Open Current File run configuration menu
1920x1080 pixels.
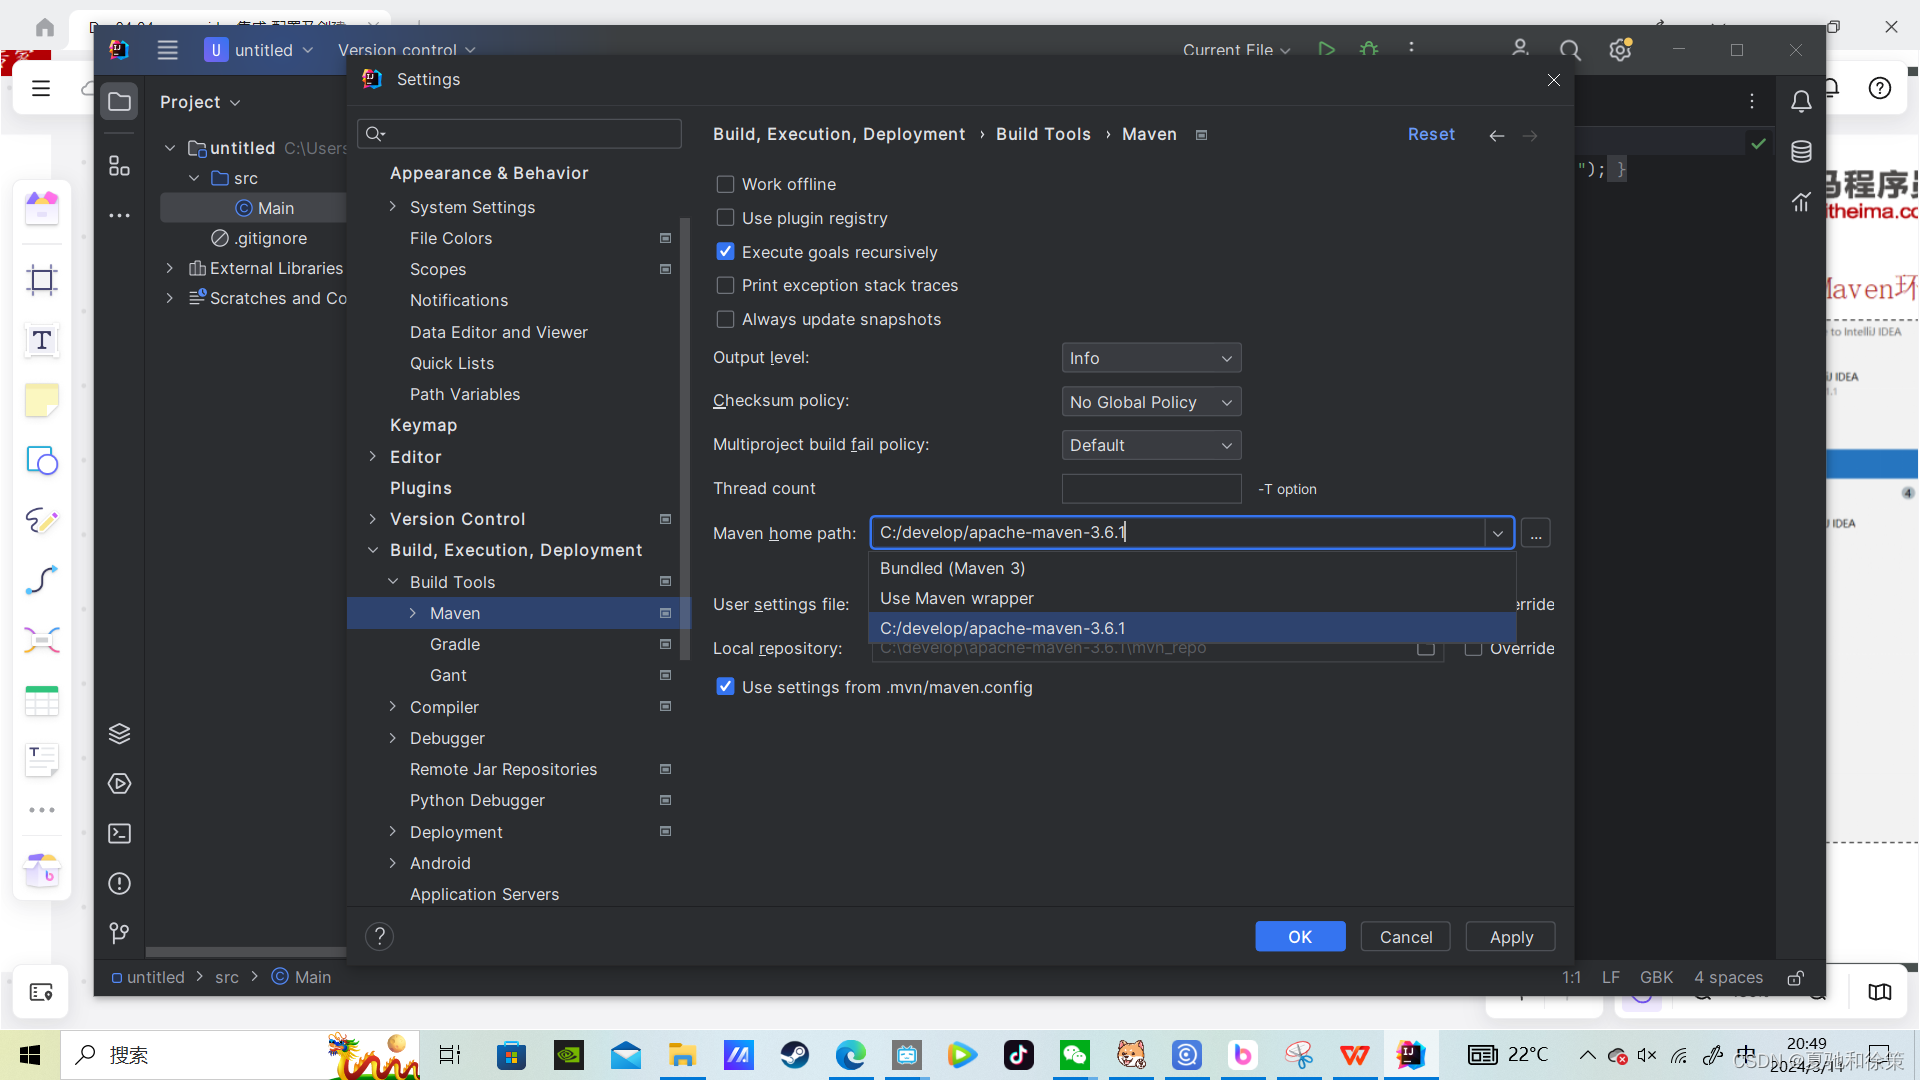point(1236,50)
